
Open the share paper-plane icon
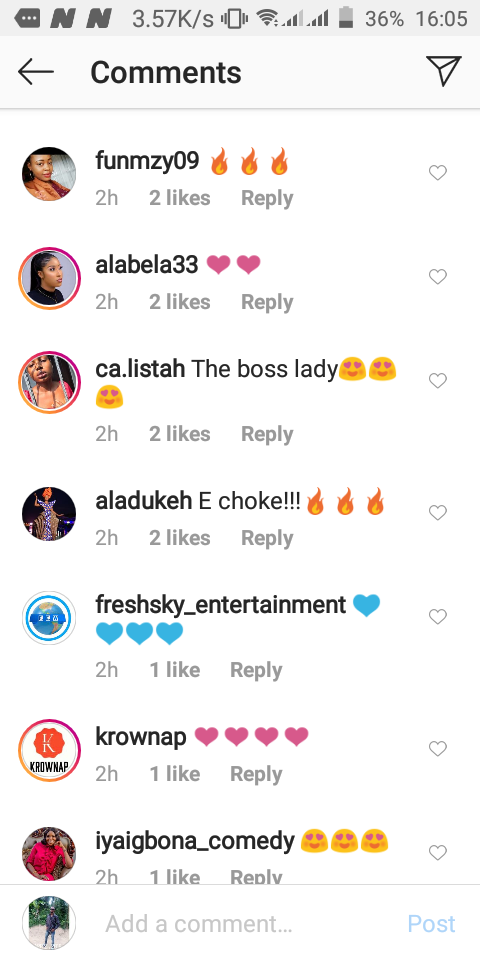(443, 72)
